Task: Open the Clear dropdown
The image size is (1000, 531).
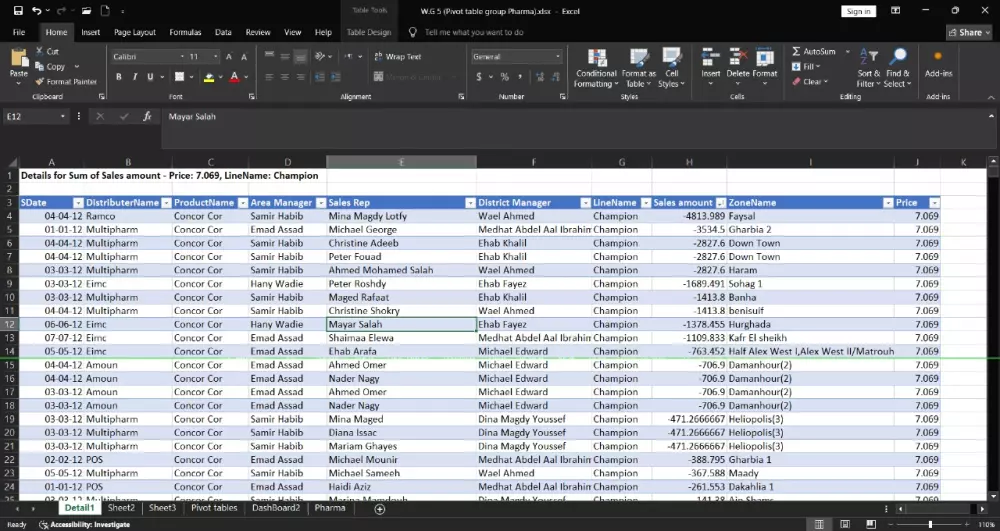Action: 810,82
